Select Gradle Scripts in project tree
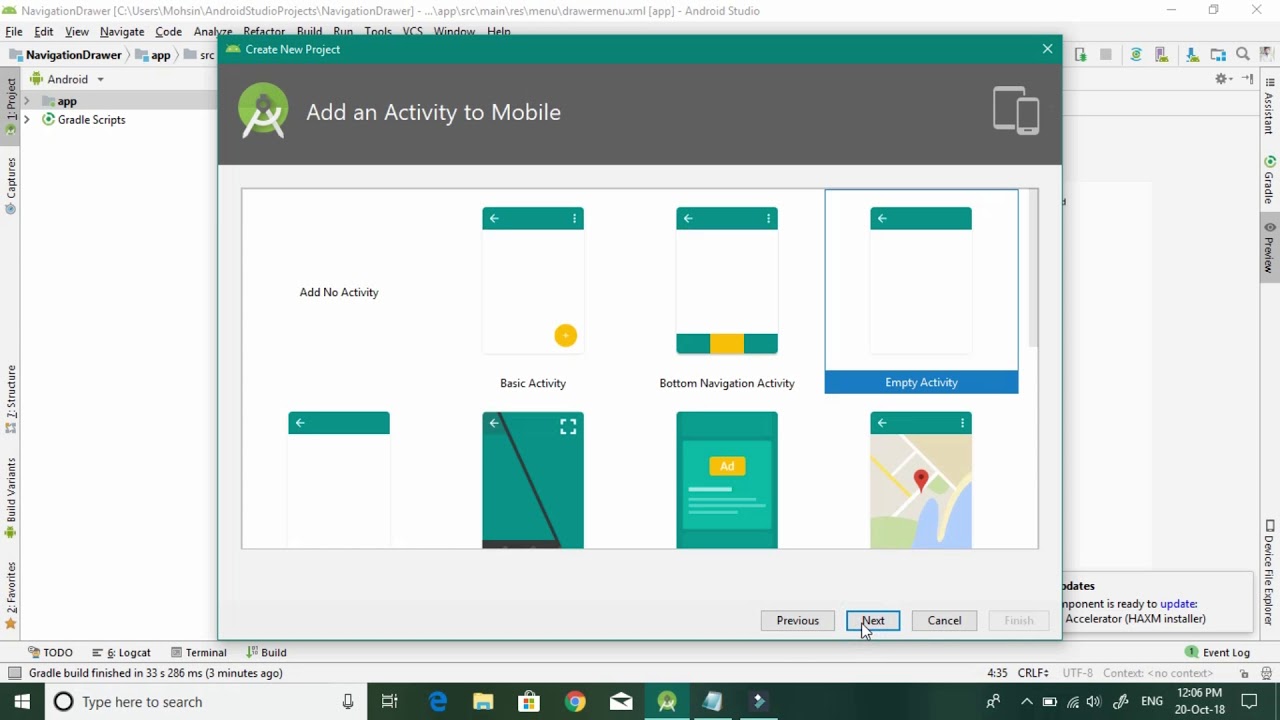 coord(83,119)
